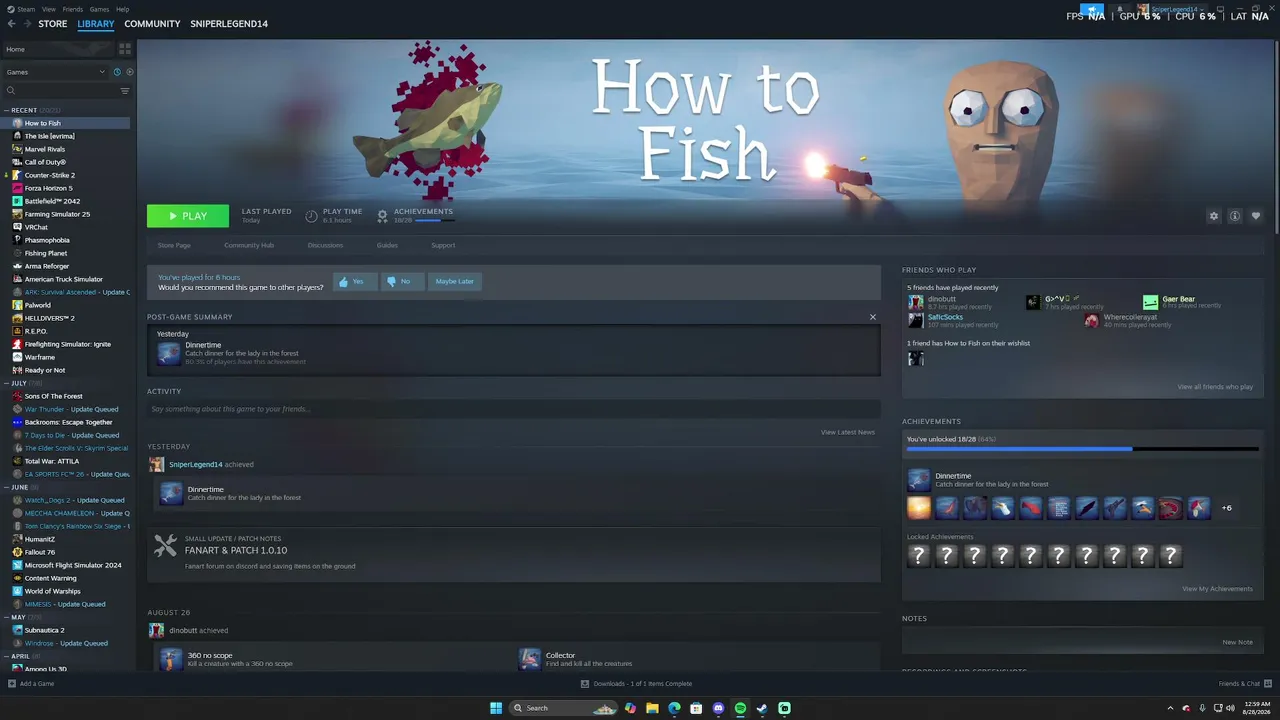Open the Games menu

click(x=99, y=9)
